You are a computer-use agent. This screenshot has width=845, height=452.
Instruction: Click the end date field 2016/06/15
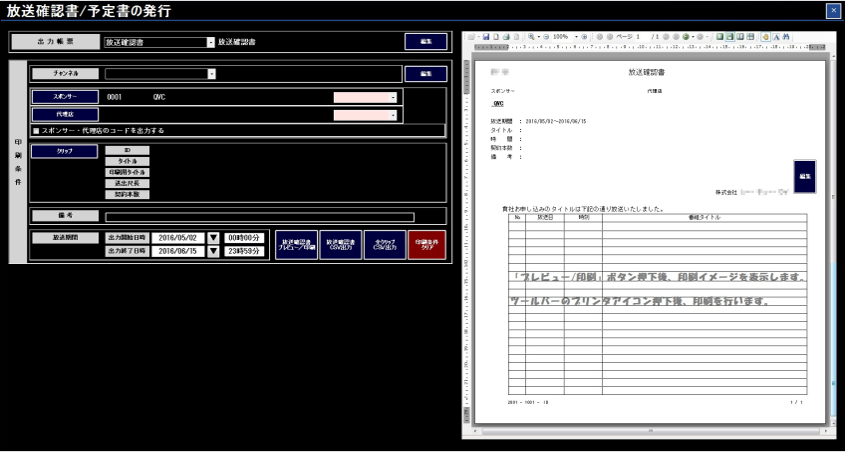(x=178, y=252)
